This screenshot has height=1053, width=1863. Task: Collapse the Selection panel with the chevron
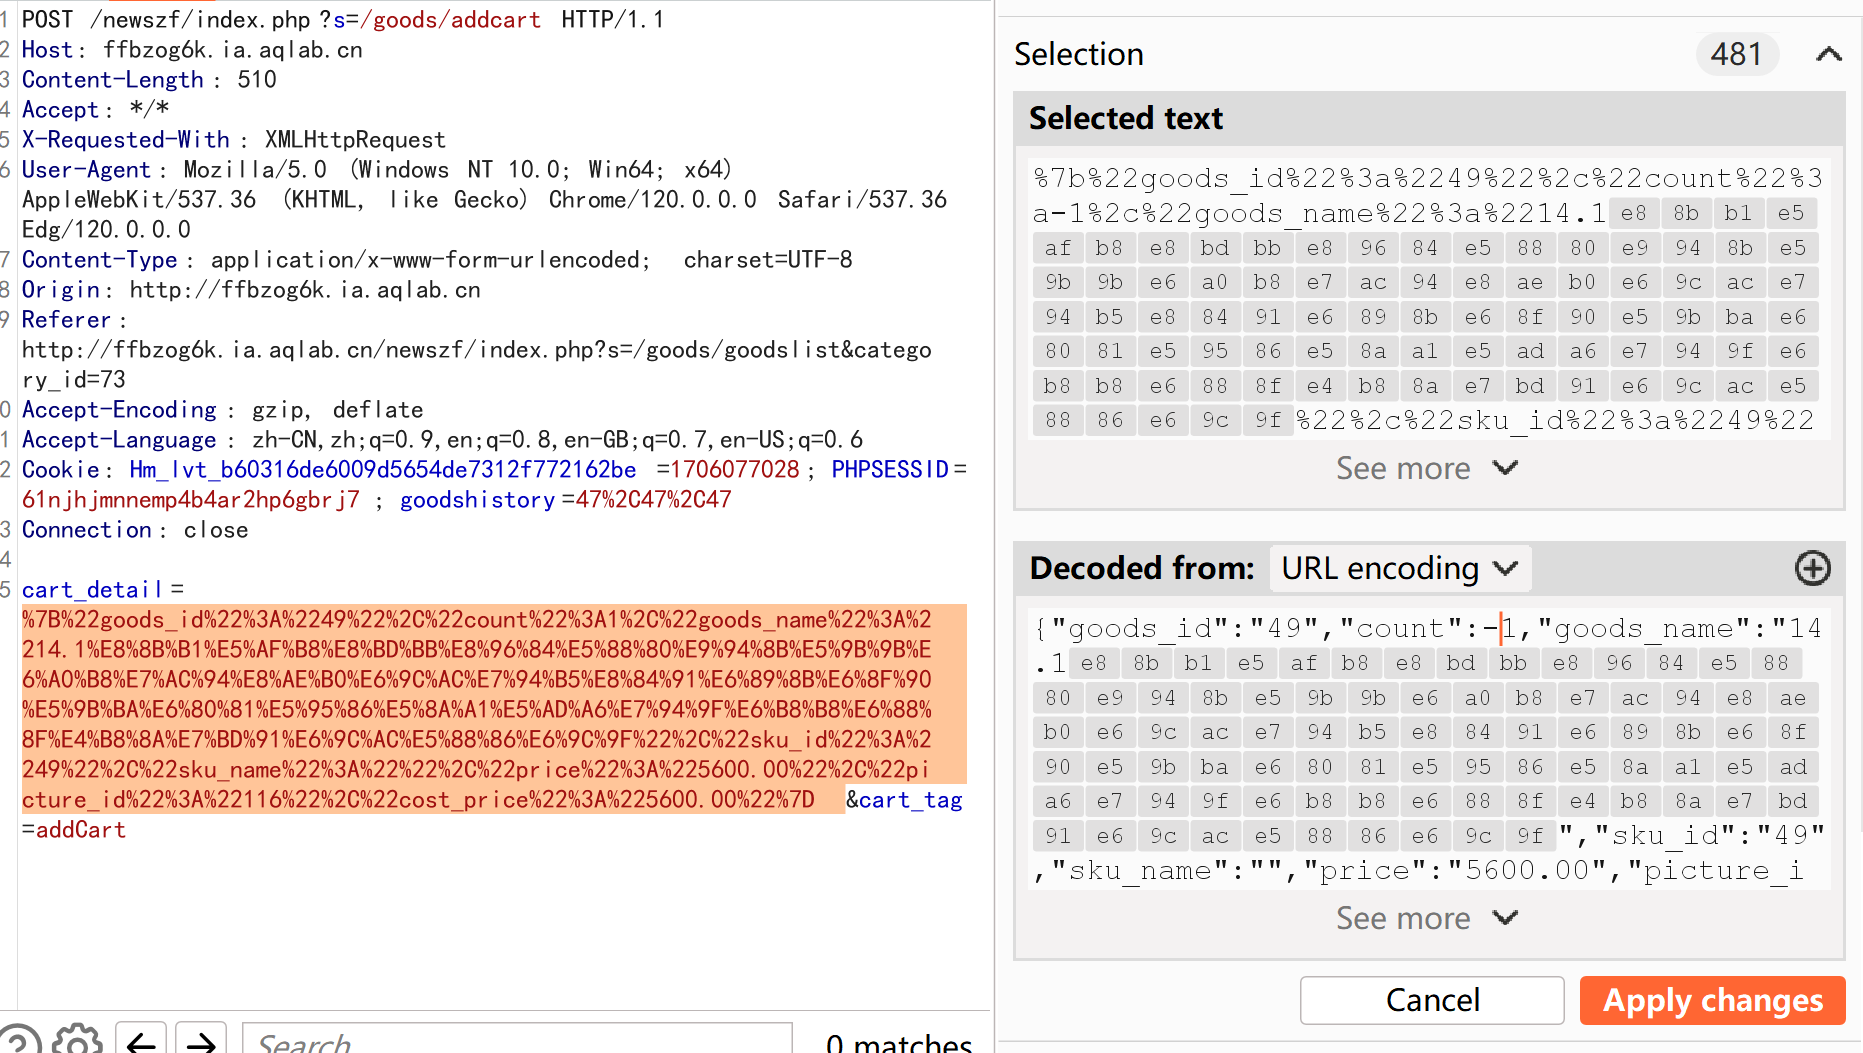click(x=1828, y=54)
